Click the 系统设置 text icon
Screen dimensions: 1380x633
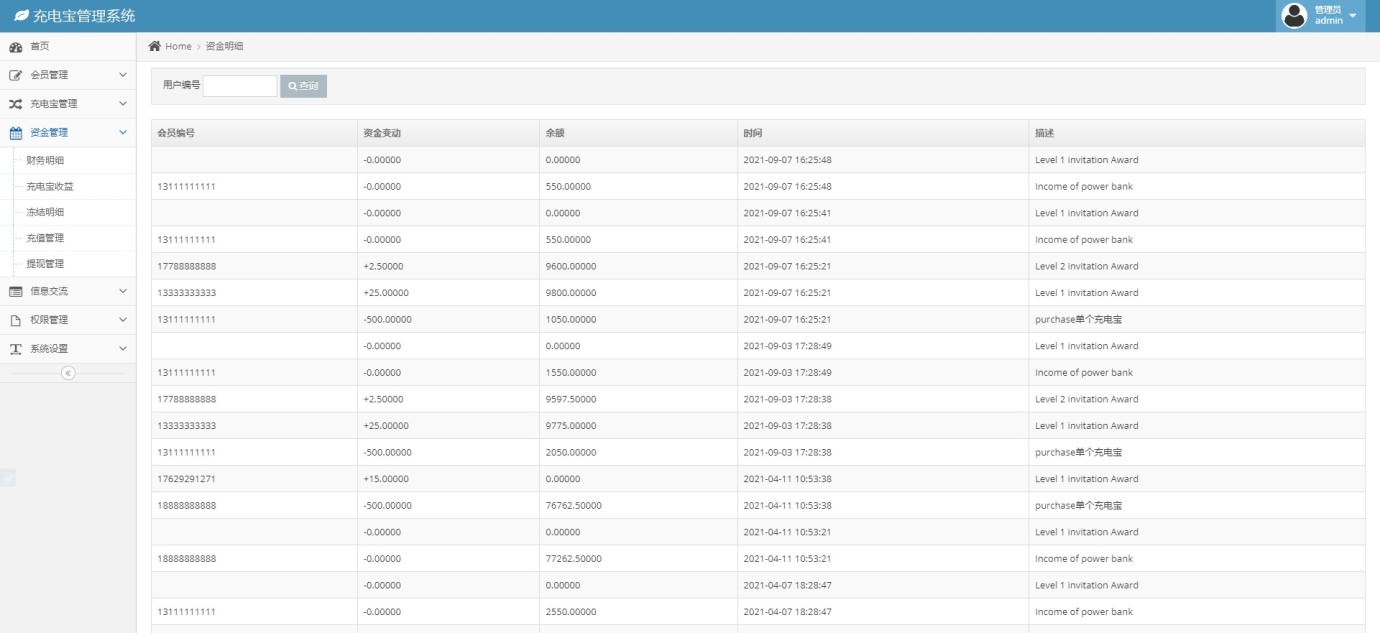click(x=16, y=349)
